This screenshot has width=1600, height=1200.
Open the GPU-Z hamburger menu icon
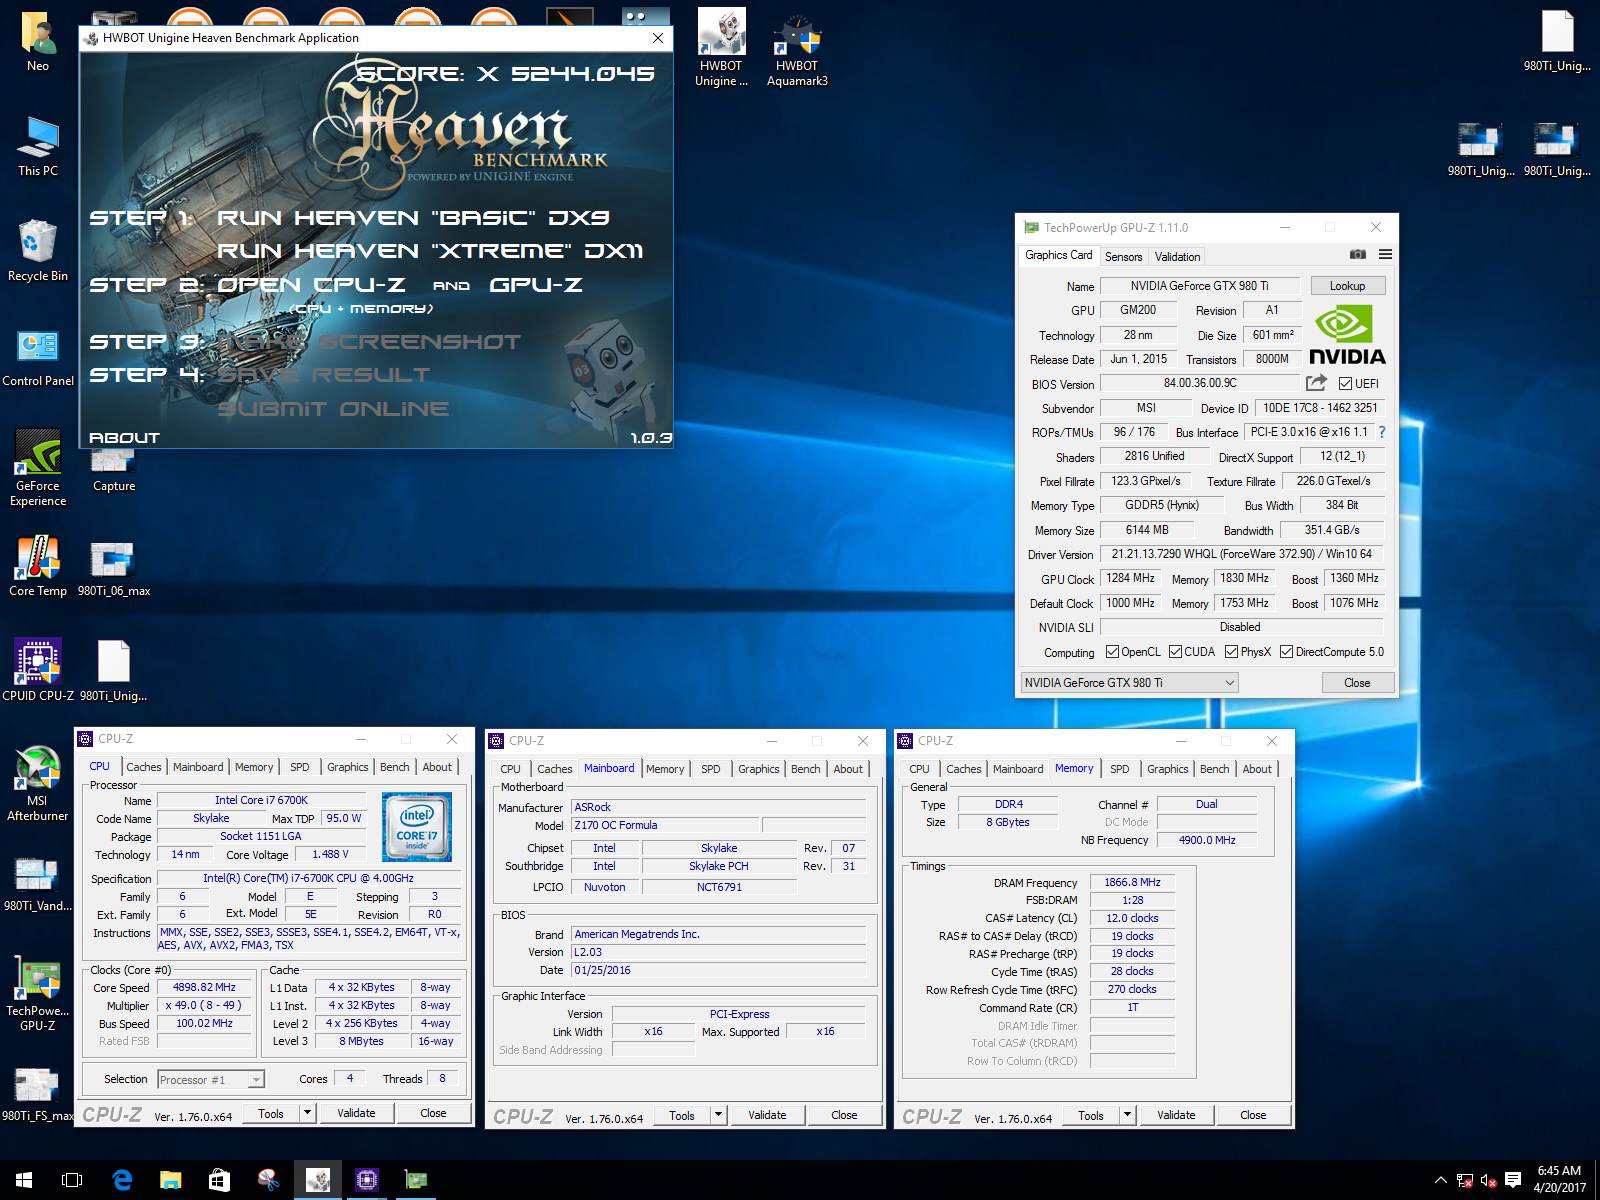[1385, 255]
